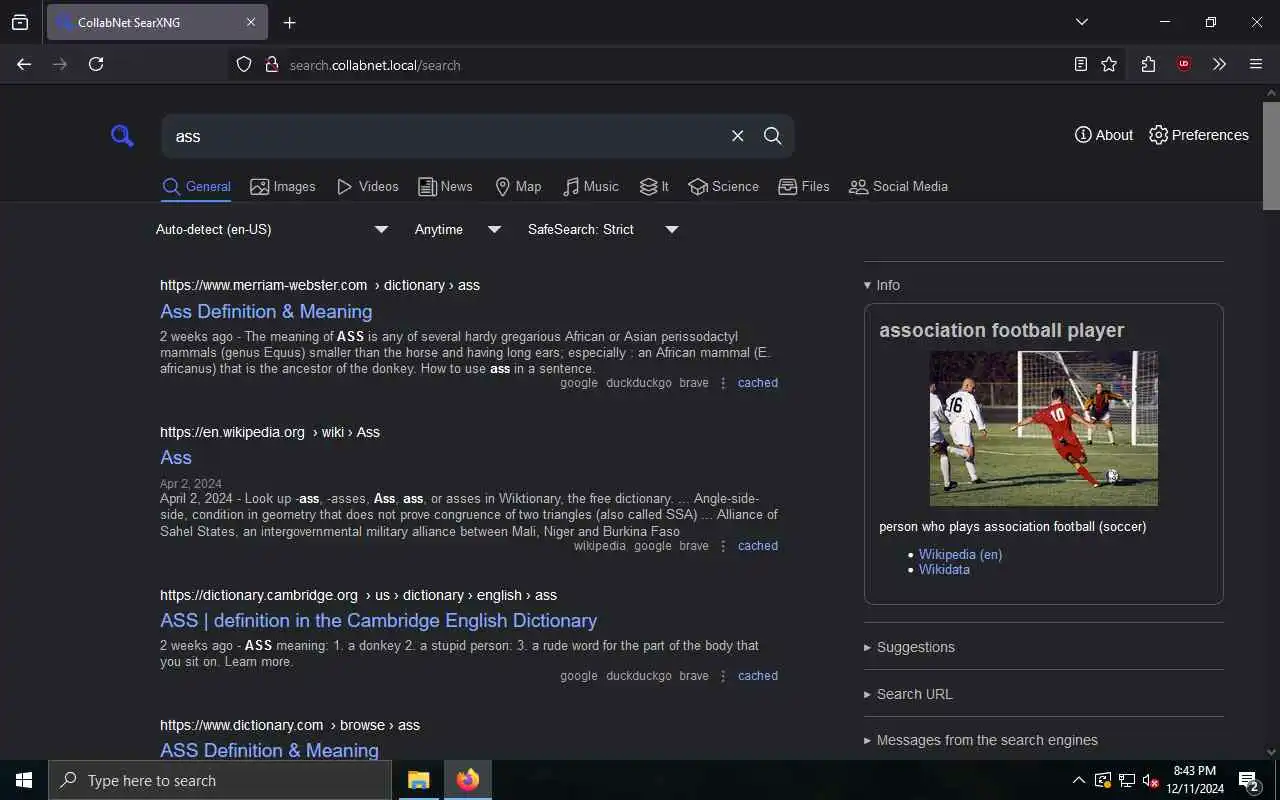Switch to the Videos tab
The height and width of the screenshot is (800, 1280).
pyautogui.click(x=368, y=187)
